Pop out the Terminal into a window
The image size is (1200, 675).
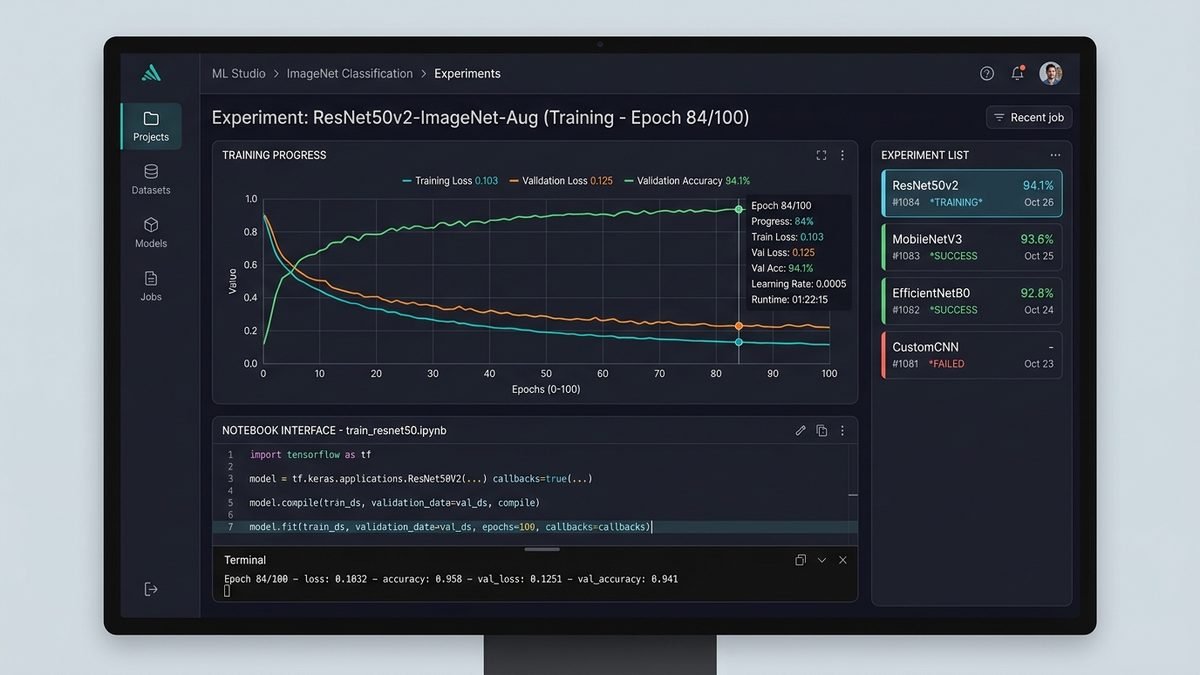pyautogui.click(x=800, y=560)
